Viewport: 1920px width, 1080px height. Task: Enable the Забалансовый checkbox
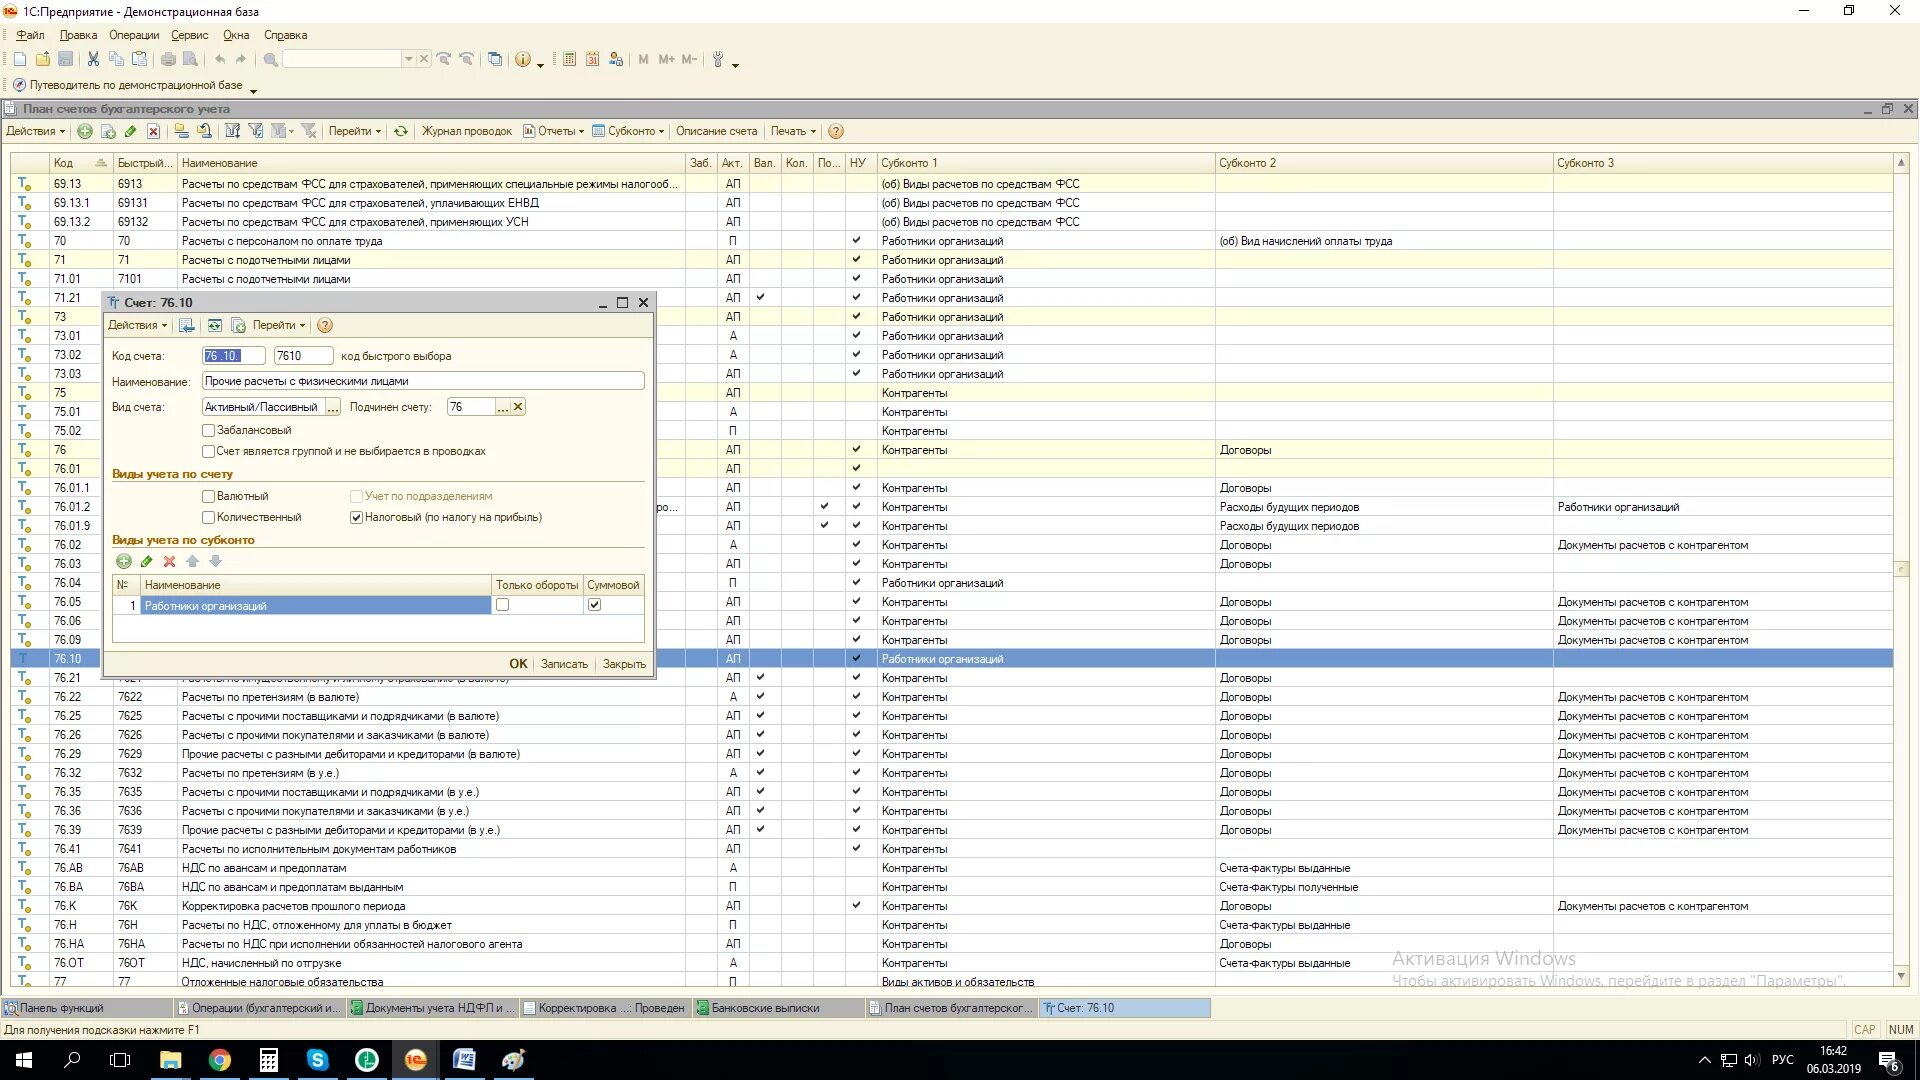pos(209,430)
